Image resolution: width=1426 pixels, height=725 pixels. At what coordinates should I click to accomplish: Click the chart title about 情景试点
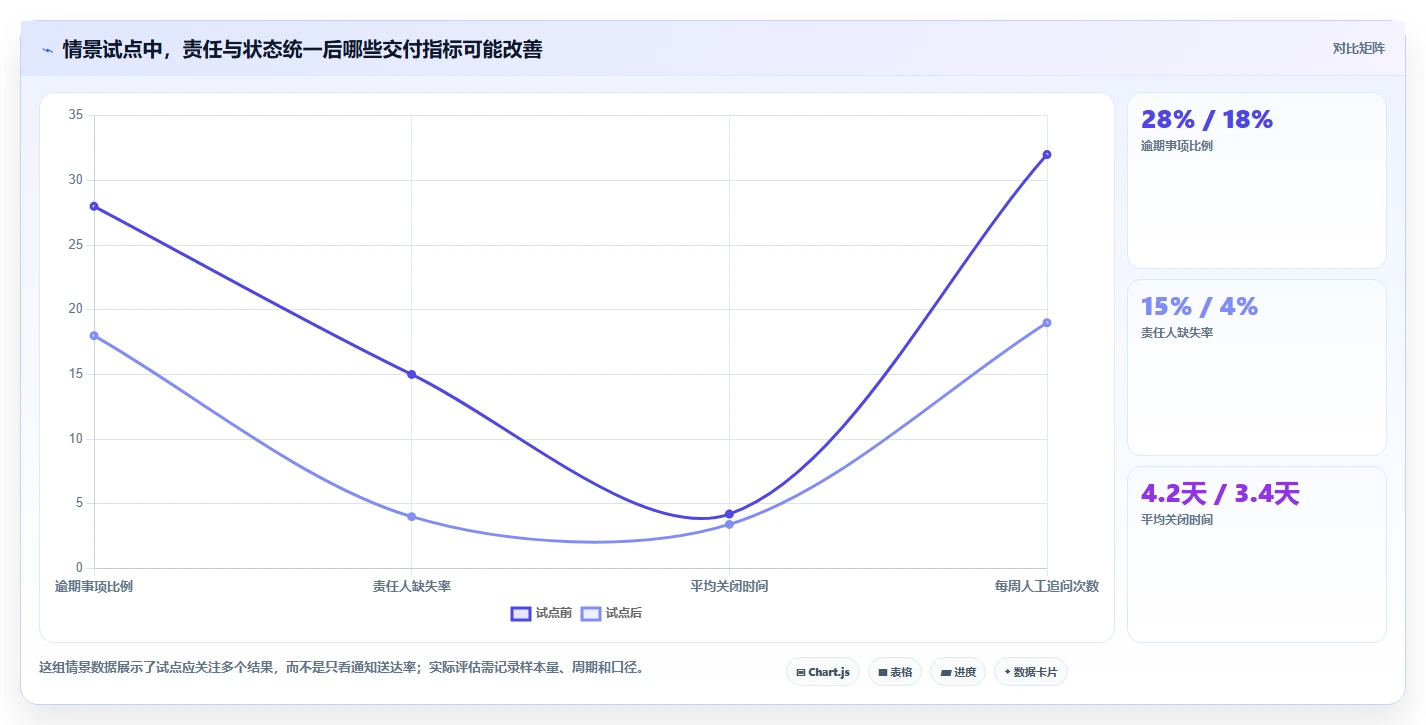click(x=302, y=50)
